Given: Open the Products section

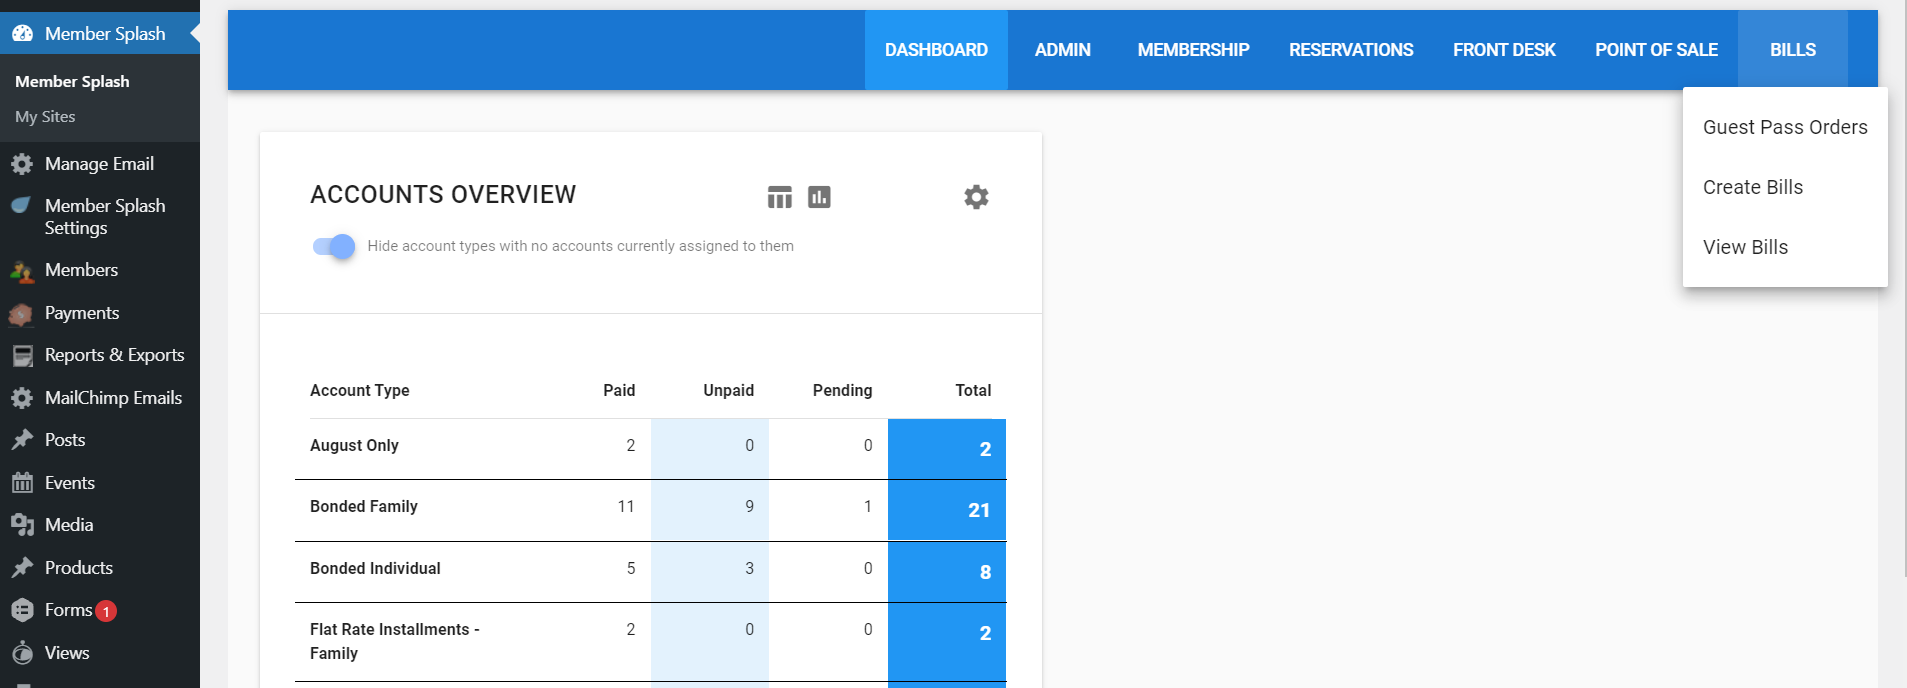Looking at the screenshot, I should [x=79, y=568].
